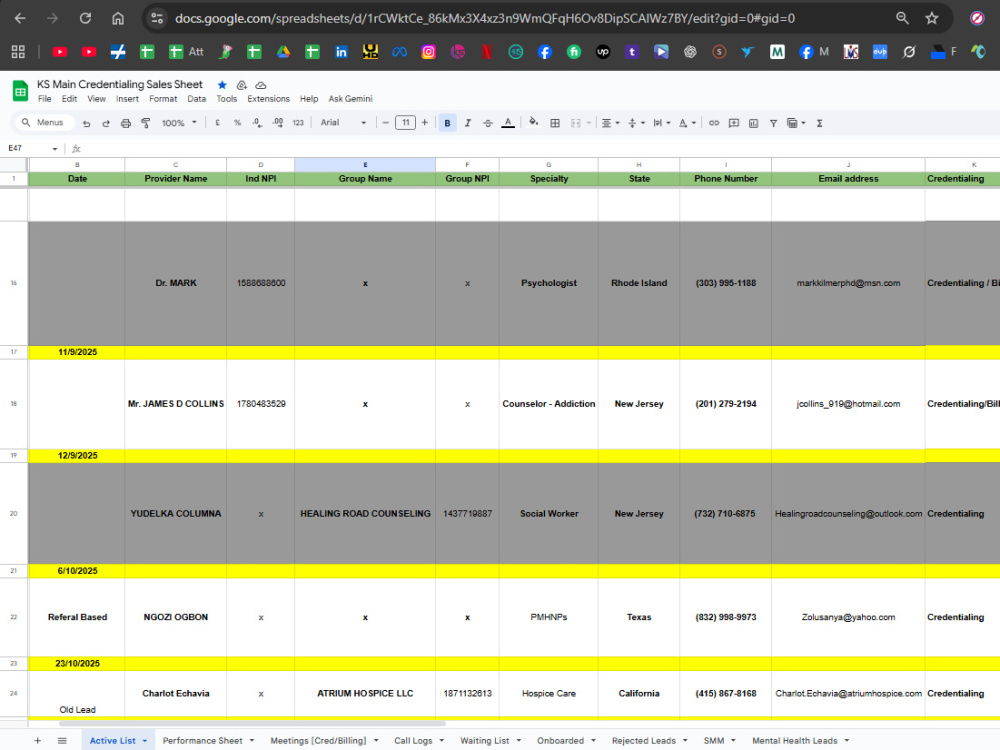The height and width of the screenshot is (750, 1000).
Task: Open the Data menu
Action: point(196,99)
